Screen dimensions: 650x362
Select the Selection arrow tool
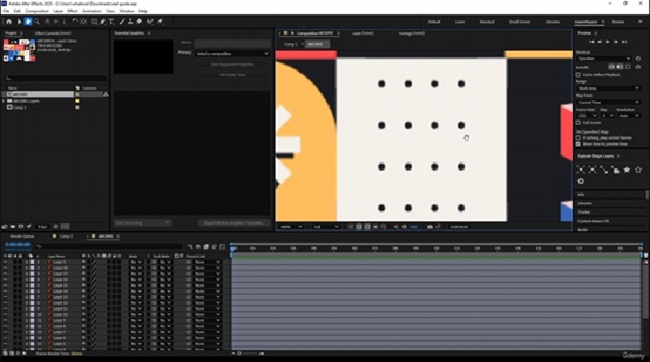pyautogui.click(x=19, y=22)
